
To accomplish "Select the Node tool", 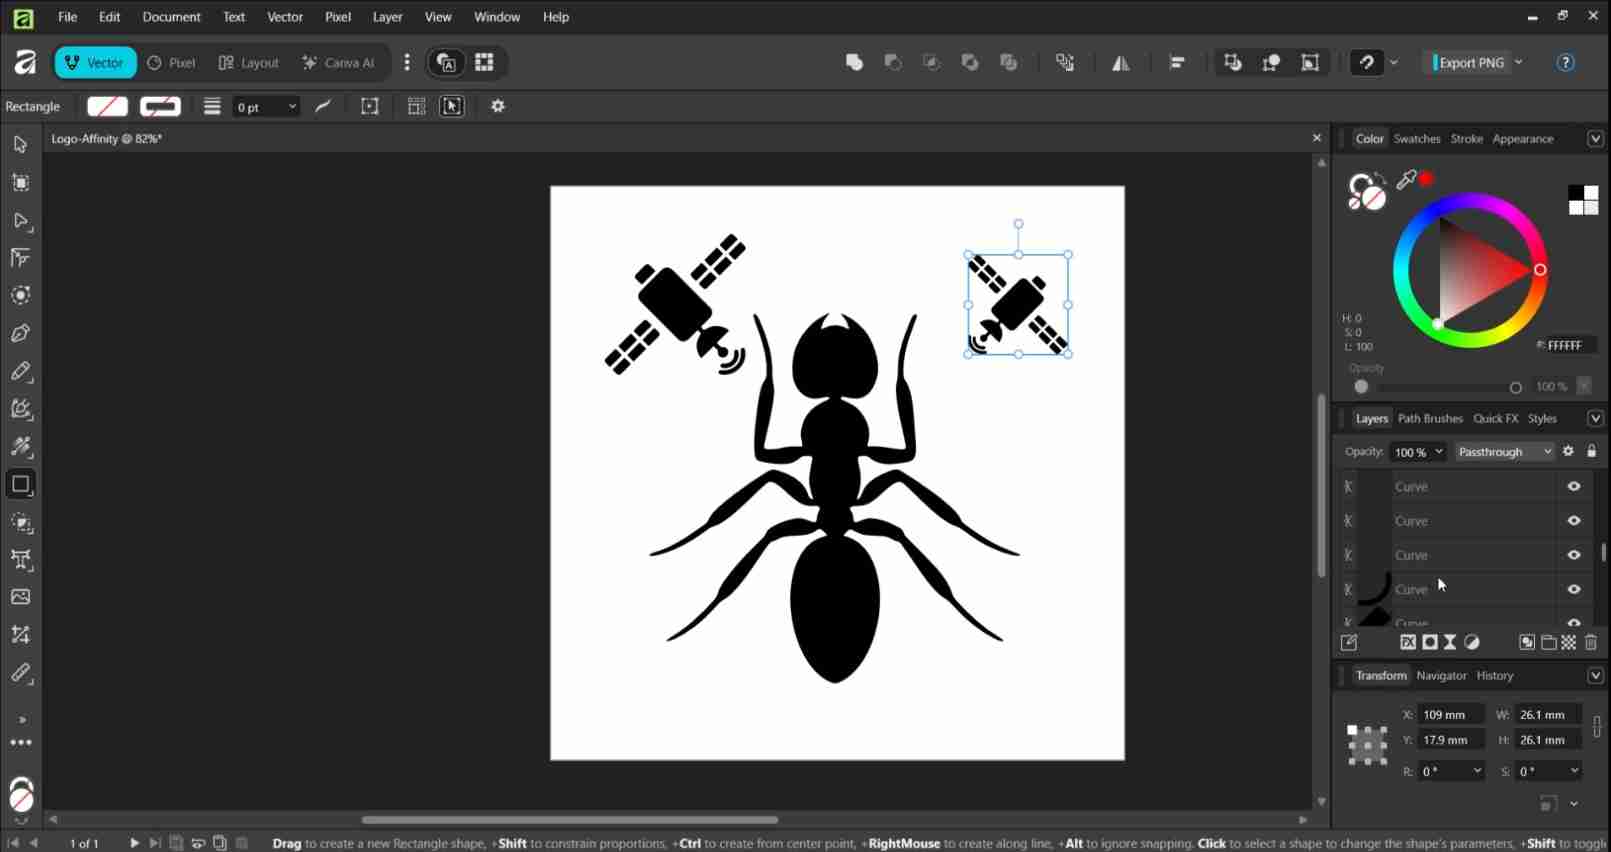I will coord(20,221).
